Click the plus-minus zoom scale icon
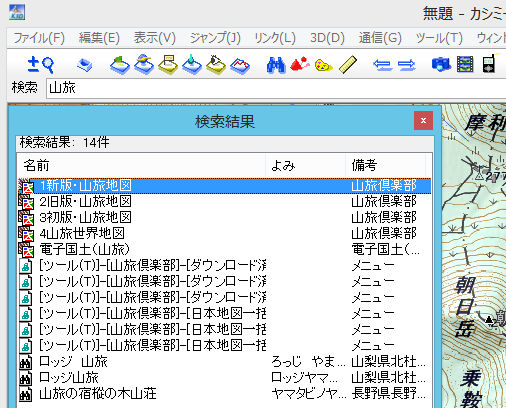The width and height of the screenshot is (506, 408). point(33,64)
